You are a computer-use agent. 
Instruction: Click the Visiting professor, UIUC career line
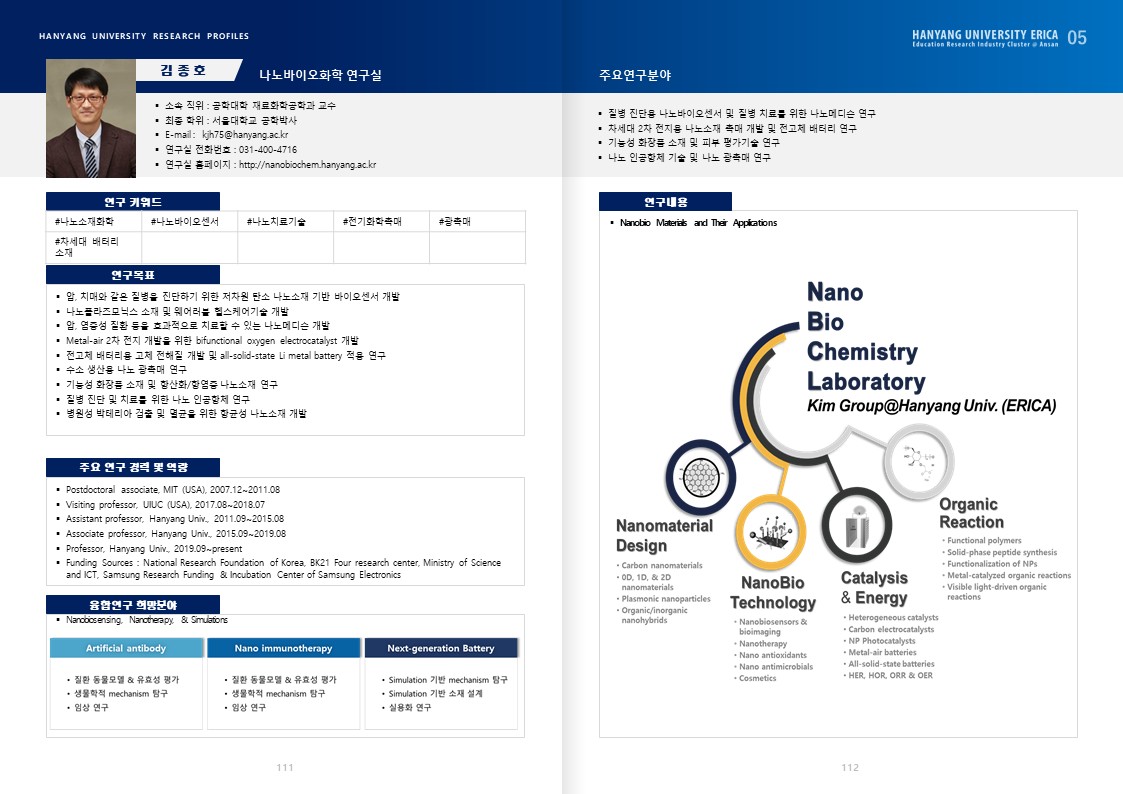(165, 505)
